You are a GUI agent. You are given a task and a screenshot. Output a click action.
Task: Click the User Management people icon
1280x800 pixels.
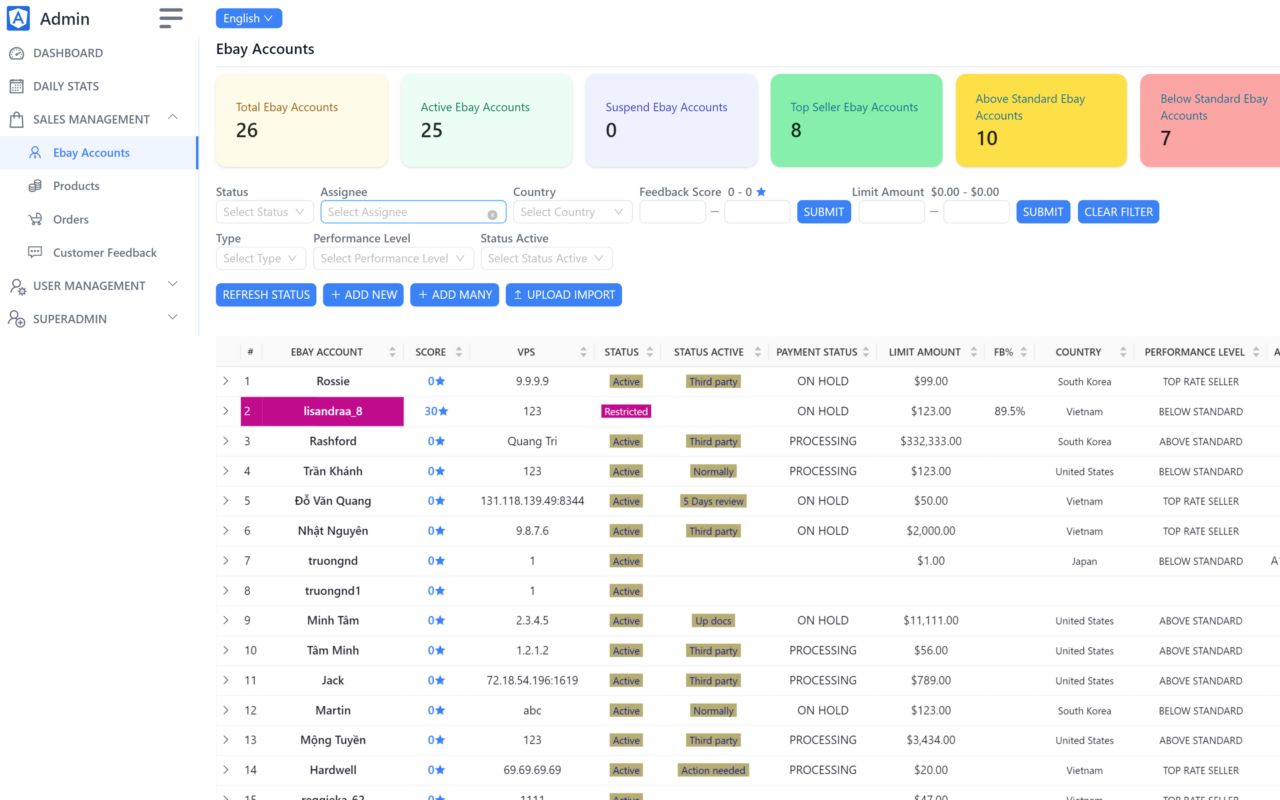point(17,286)
